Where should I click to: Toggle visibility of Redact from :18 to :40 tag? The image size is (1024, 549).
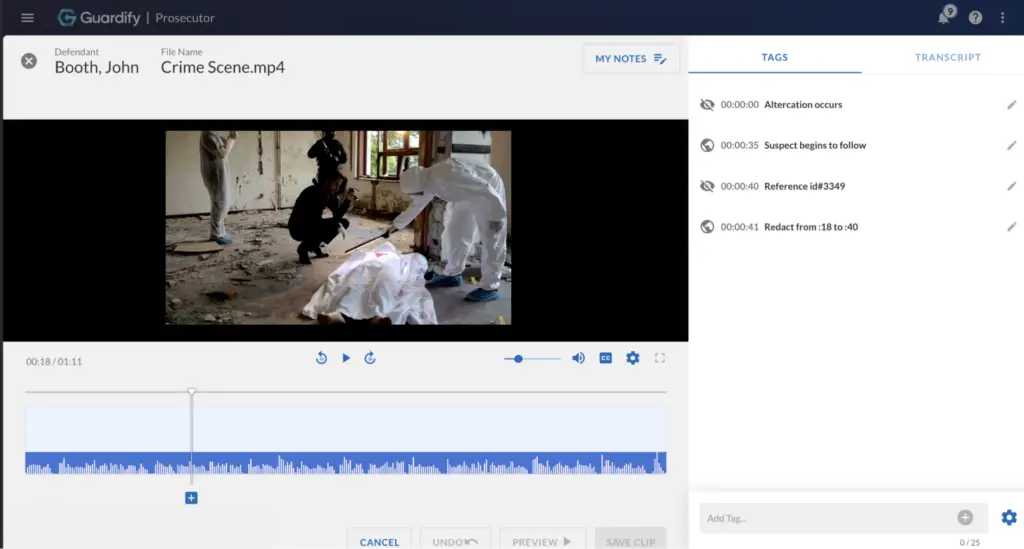[707, 227]
